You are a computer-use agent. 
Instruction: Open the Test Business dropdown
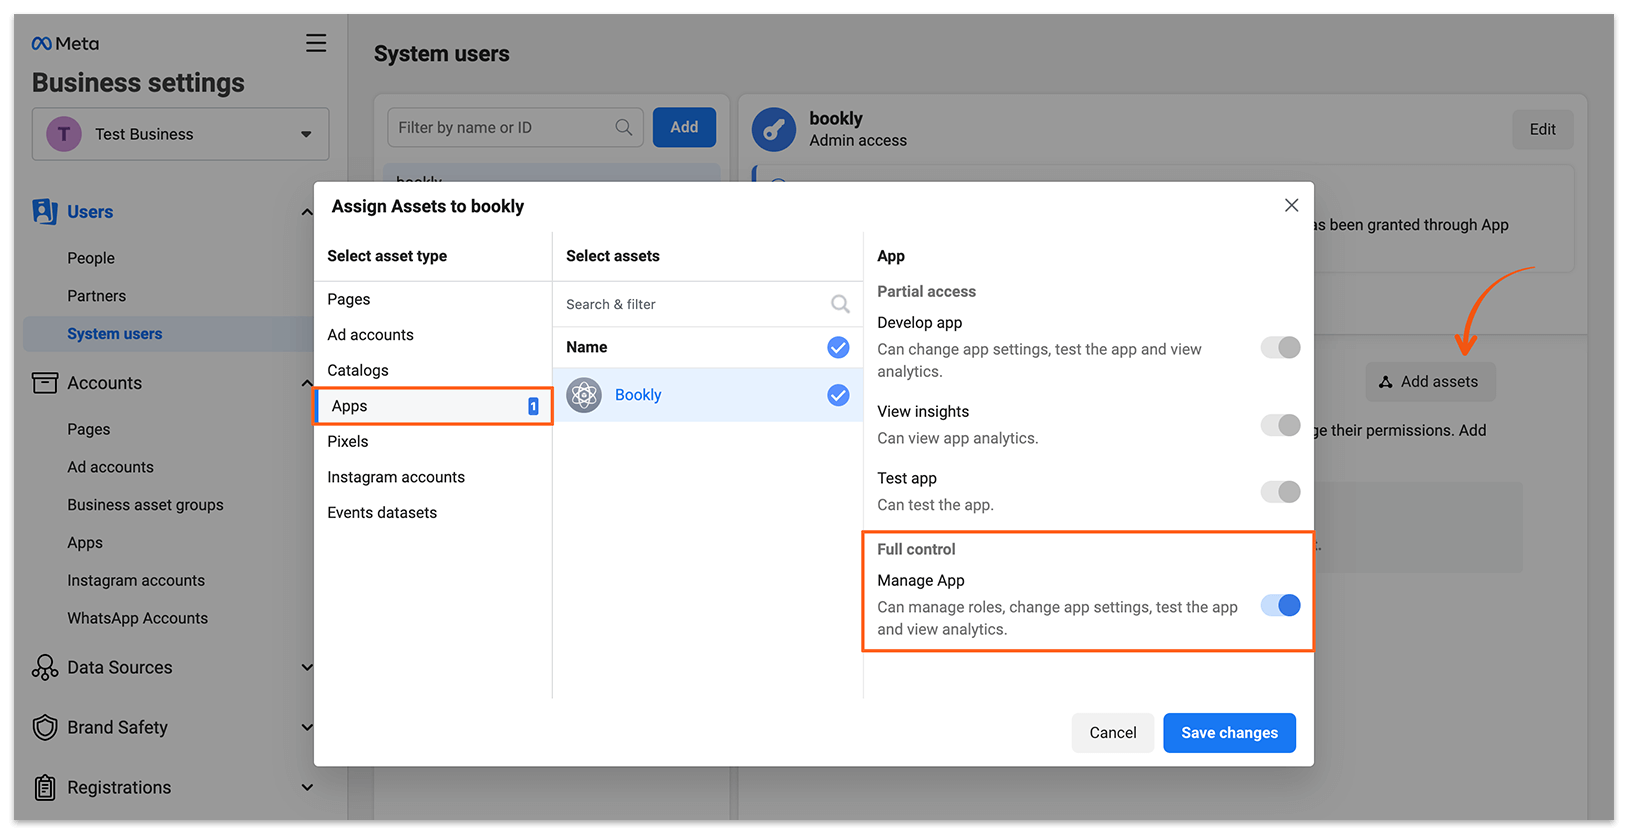[180, 134]
